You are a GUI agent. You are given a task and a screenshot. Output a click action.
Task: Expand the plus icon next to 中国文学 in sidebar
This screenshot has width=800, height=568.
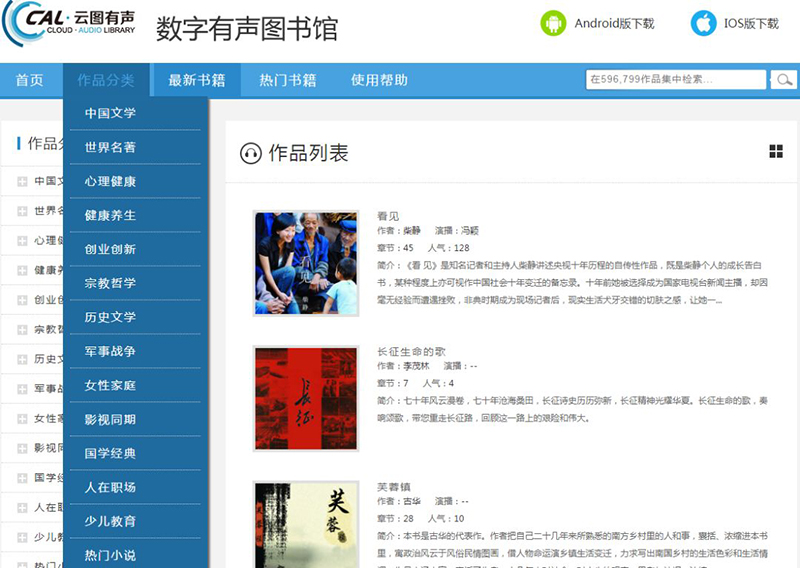point(22,182)
